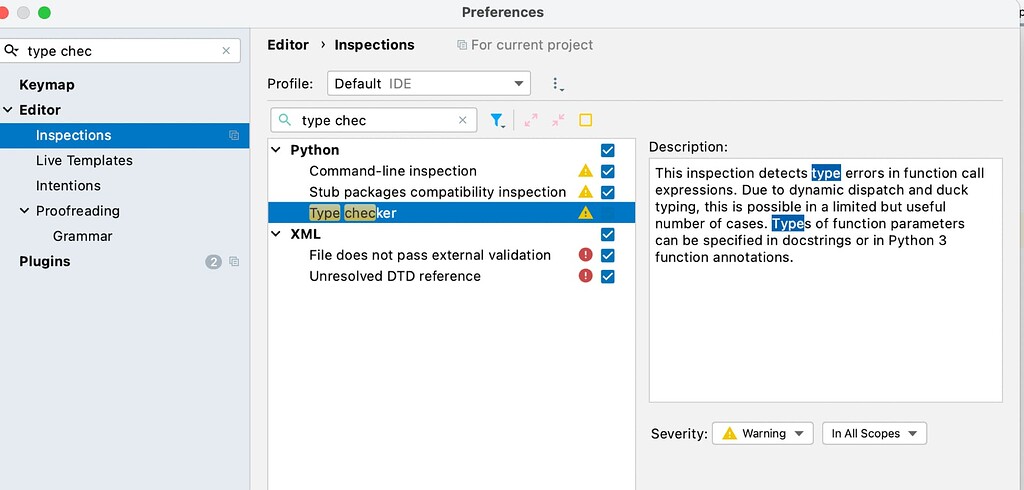Click the gray macOS minimize button
The width and height of the screenshot is (1024, 490).
pos(24,12)
